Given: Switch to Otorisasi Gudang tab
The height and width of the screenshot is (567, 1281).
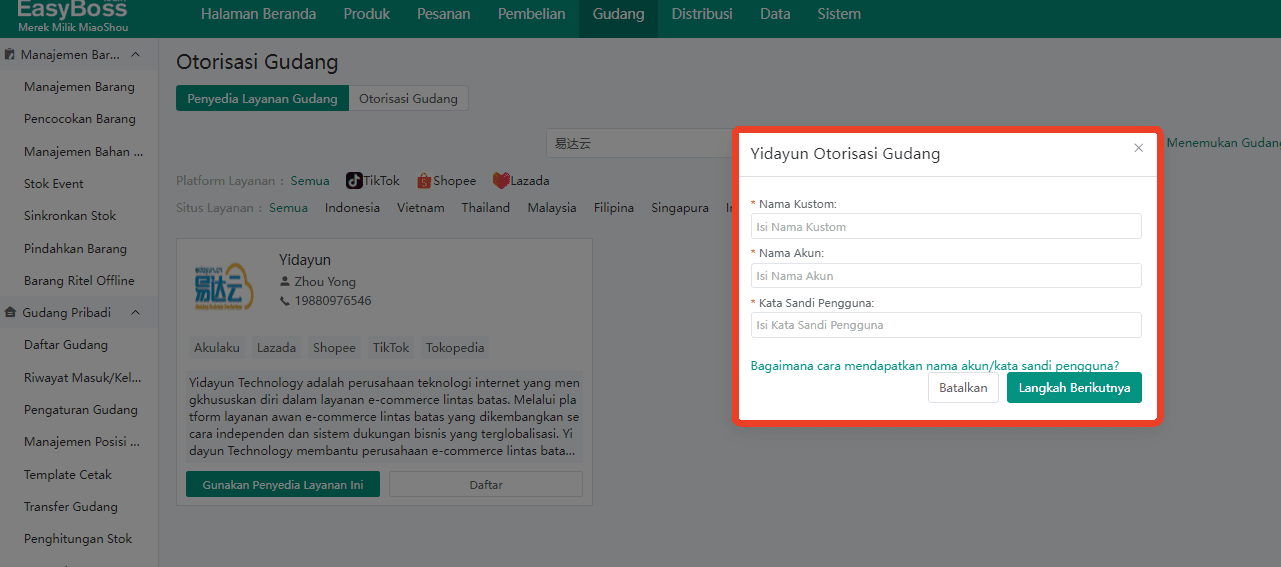Looking at the screenshot, I should coord(408,98).
